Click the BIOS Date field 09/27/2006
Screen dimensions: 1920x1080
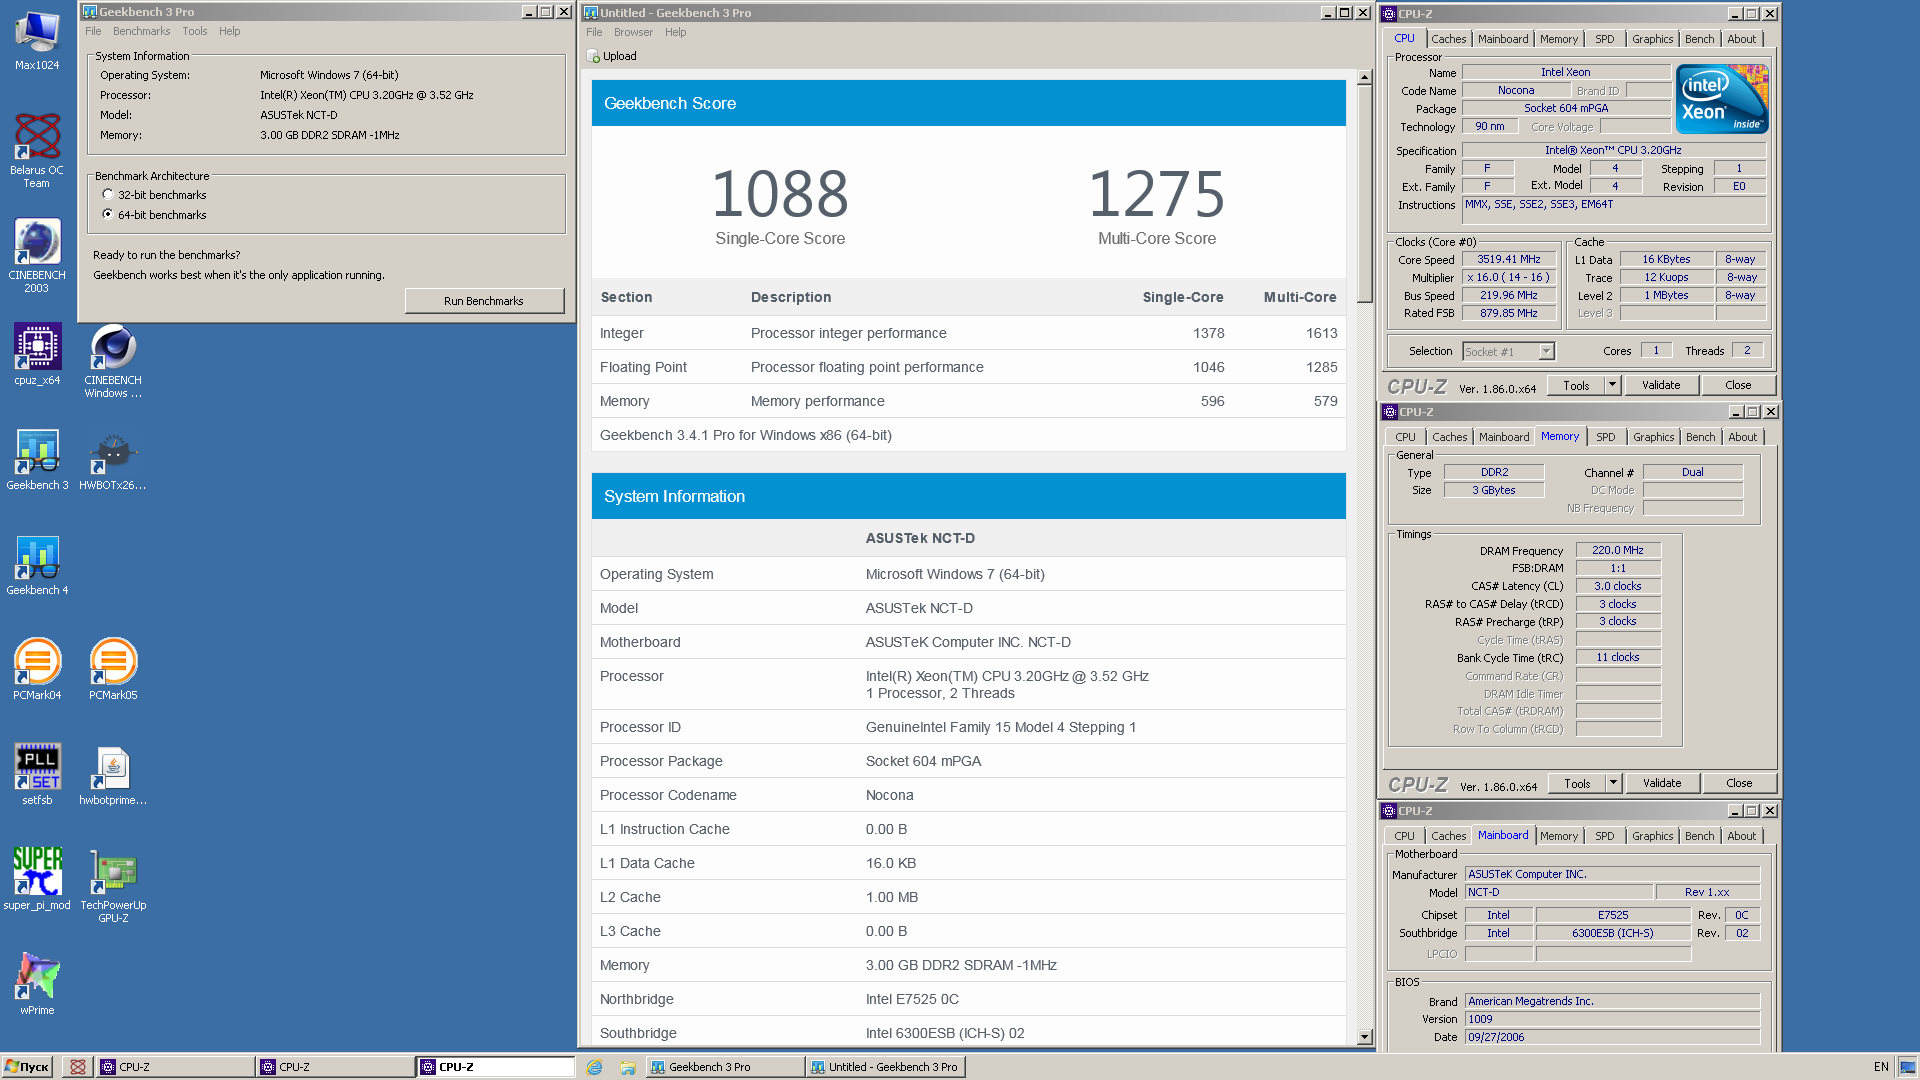point(1612,1037)
